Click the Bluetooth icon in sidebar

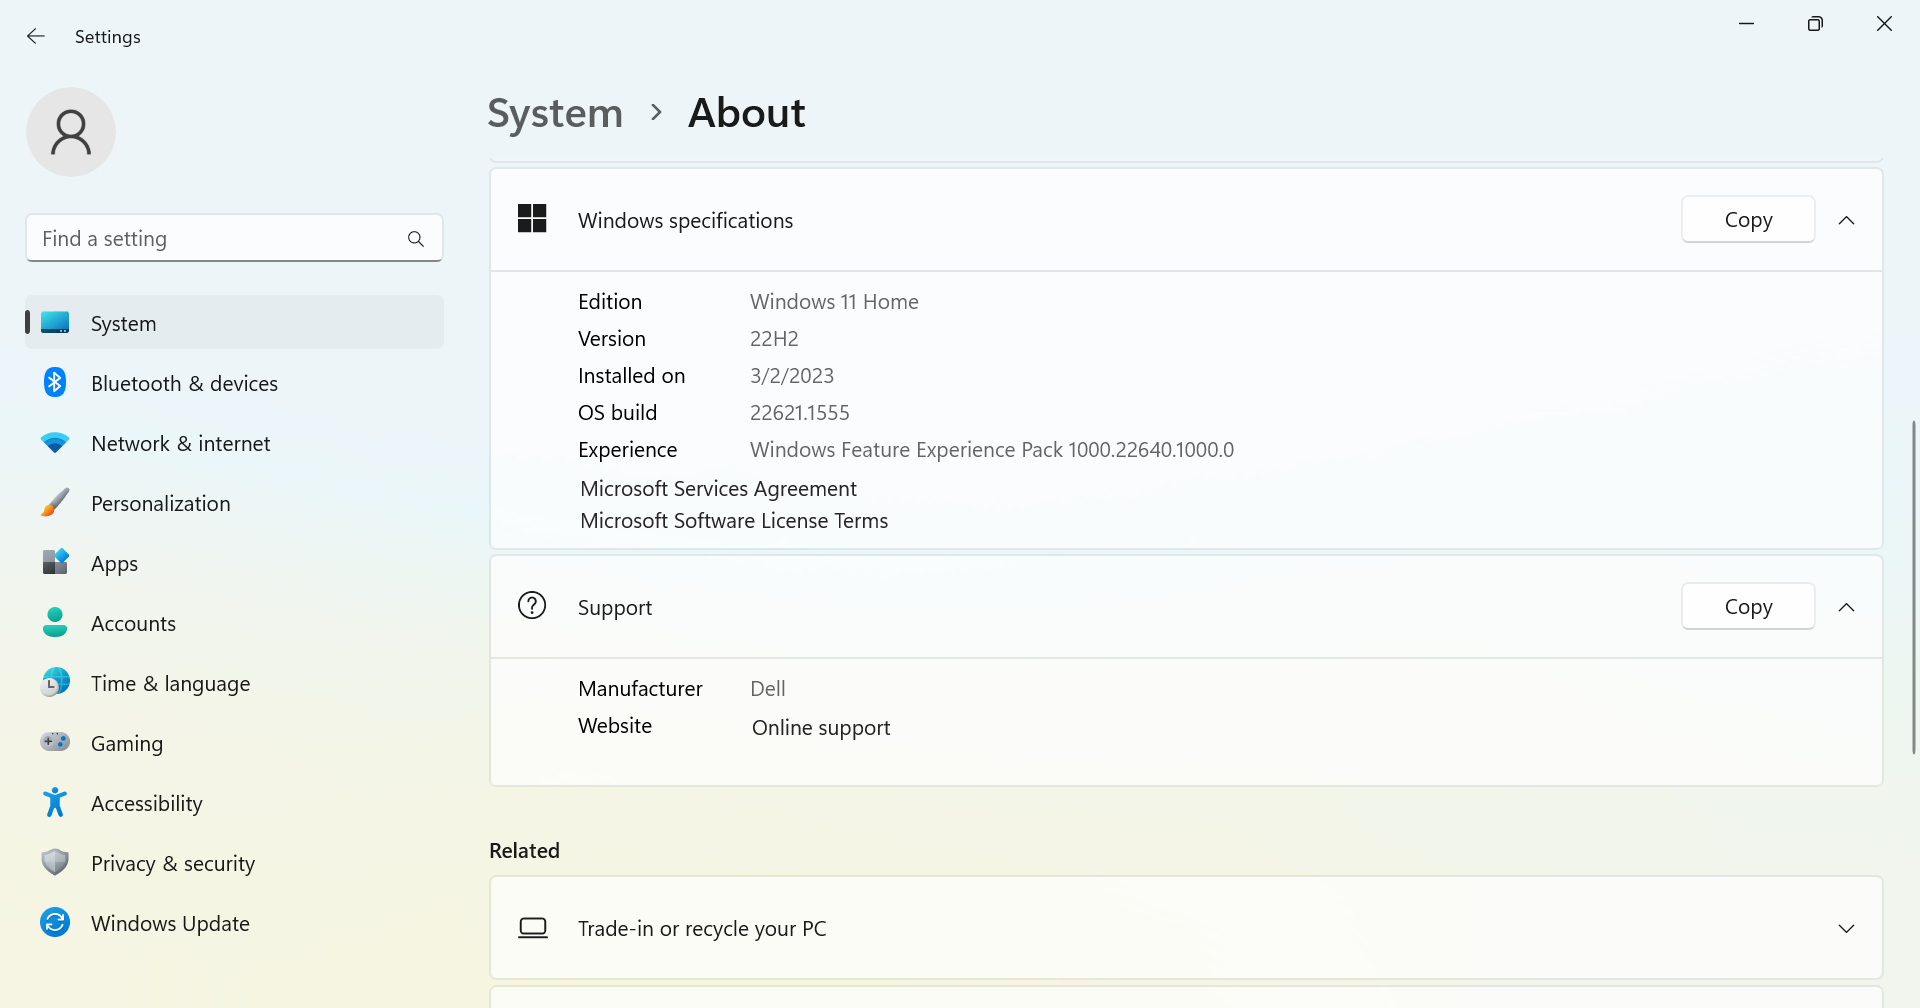55,382
